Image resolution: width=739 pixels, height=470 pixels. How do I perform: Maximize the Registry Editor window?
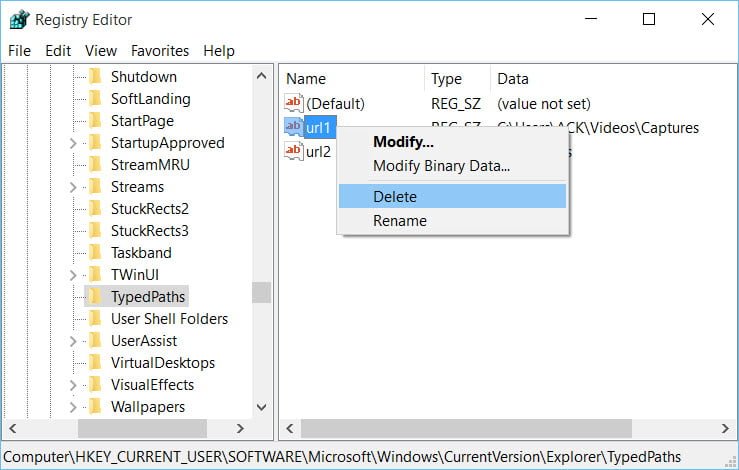pos(649,19)
